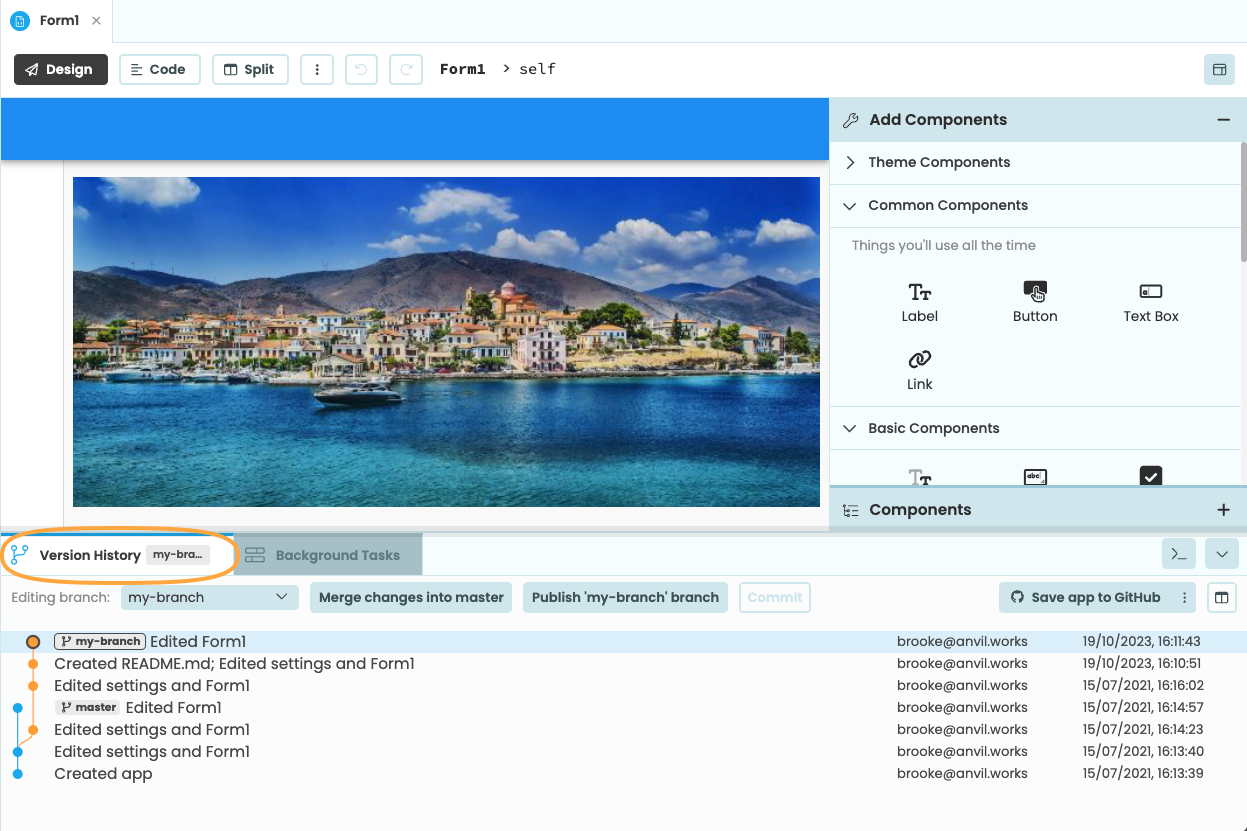The width and height of the screenshot is (1247, 831).
Task: Click the undo icon in the toolbar
Action: tap(361, 69)
